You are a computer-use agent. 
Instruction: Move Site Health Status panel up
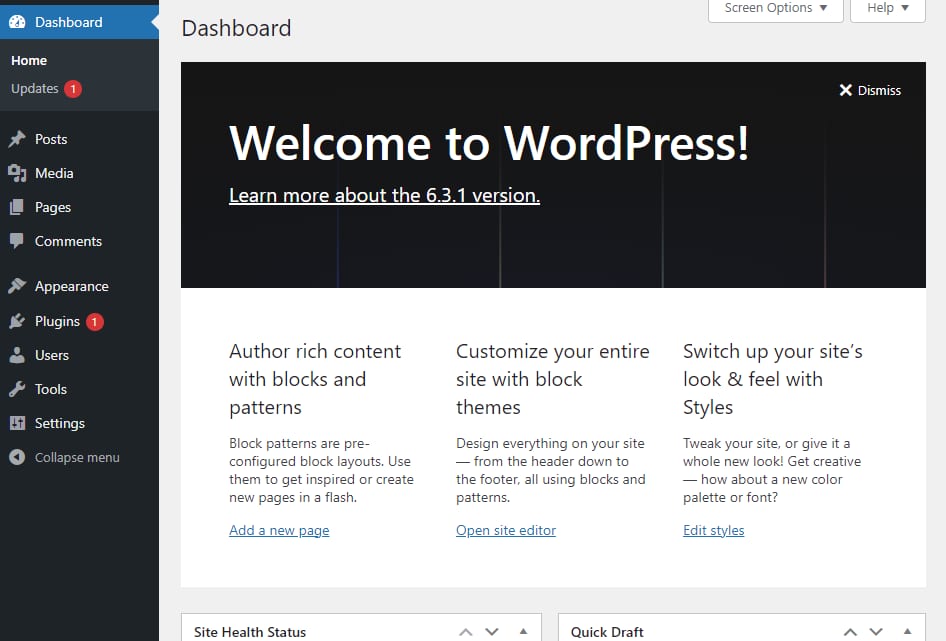click(x=466, y=632)
